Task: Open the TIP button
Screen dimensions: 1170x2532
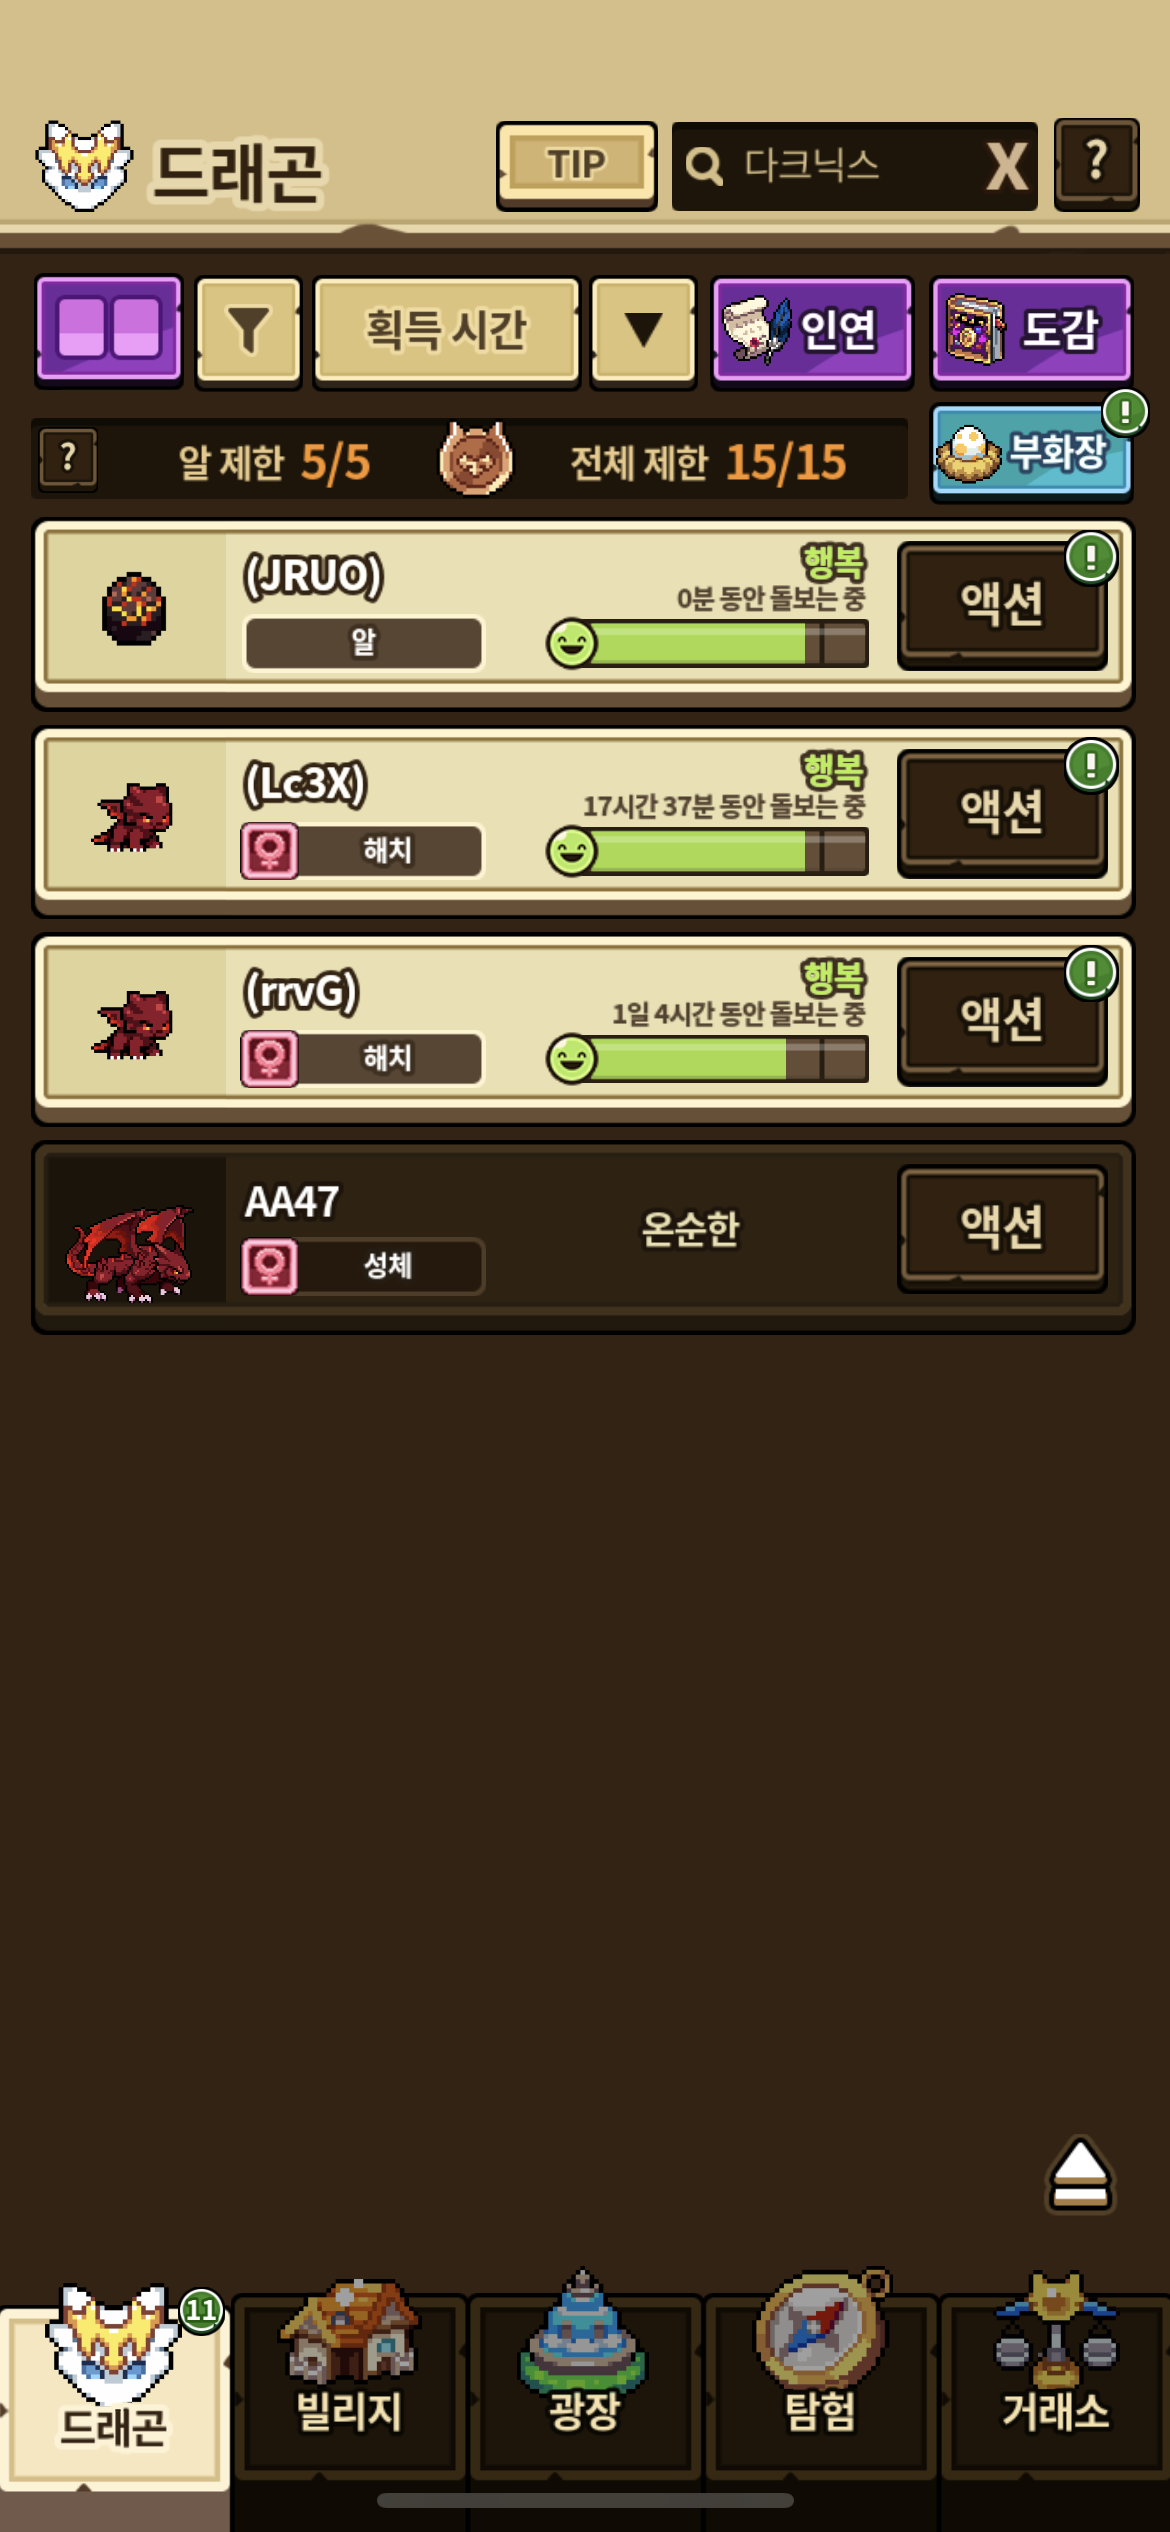Action: [576, 165]
